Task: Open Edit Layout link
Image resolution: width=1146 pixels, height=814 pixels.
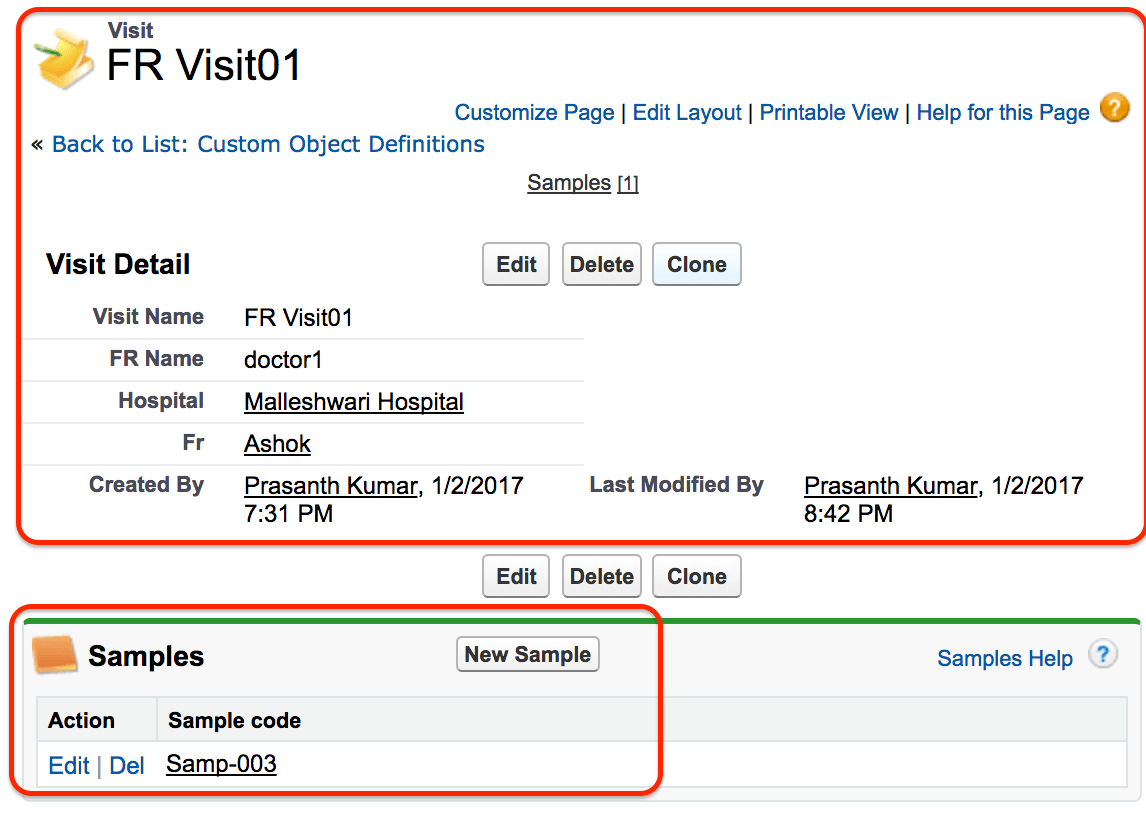Action: click(x=687, y=113)
